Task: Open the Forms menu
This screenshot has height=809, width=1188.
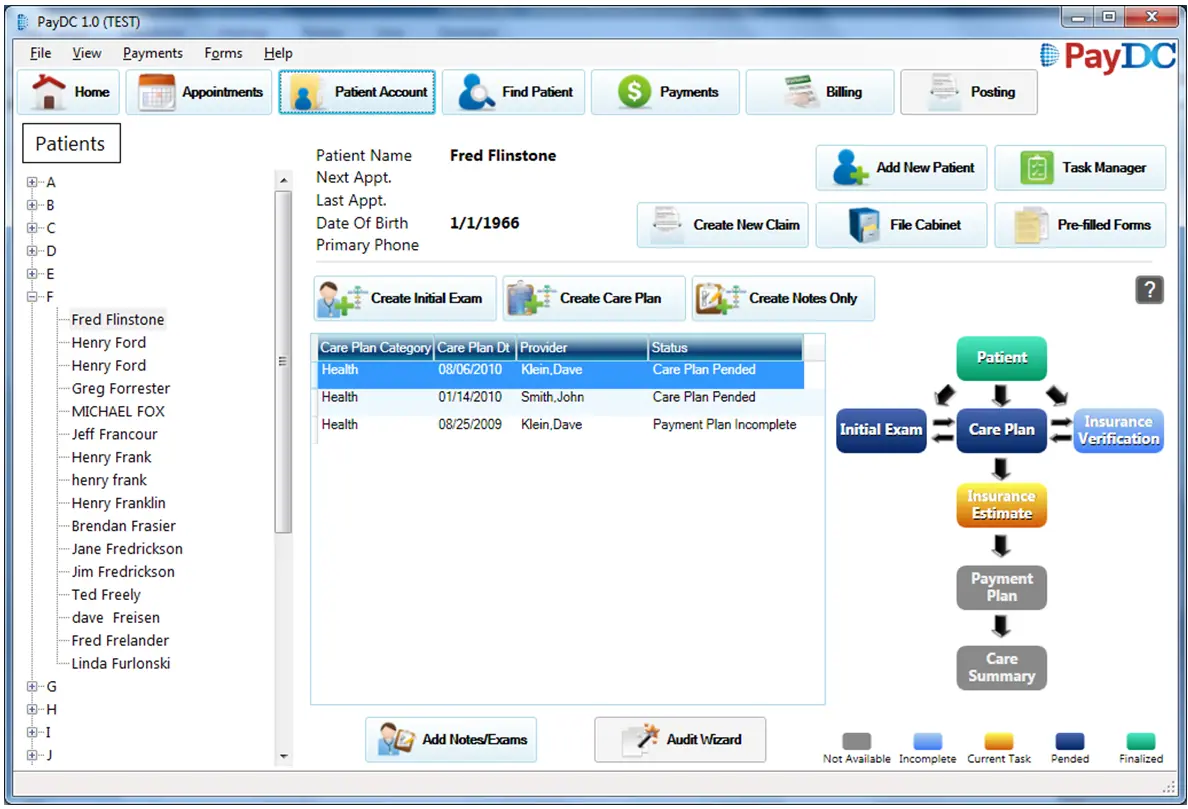Action: [223, 53]
